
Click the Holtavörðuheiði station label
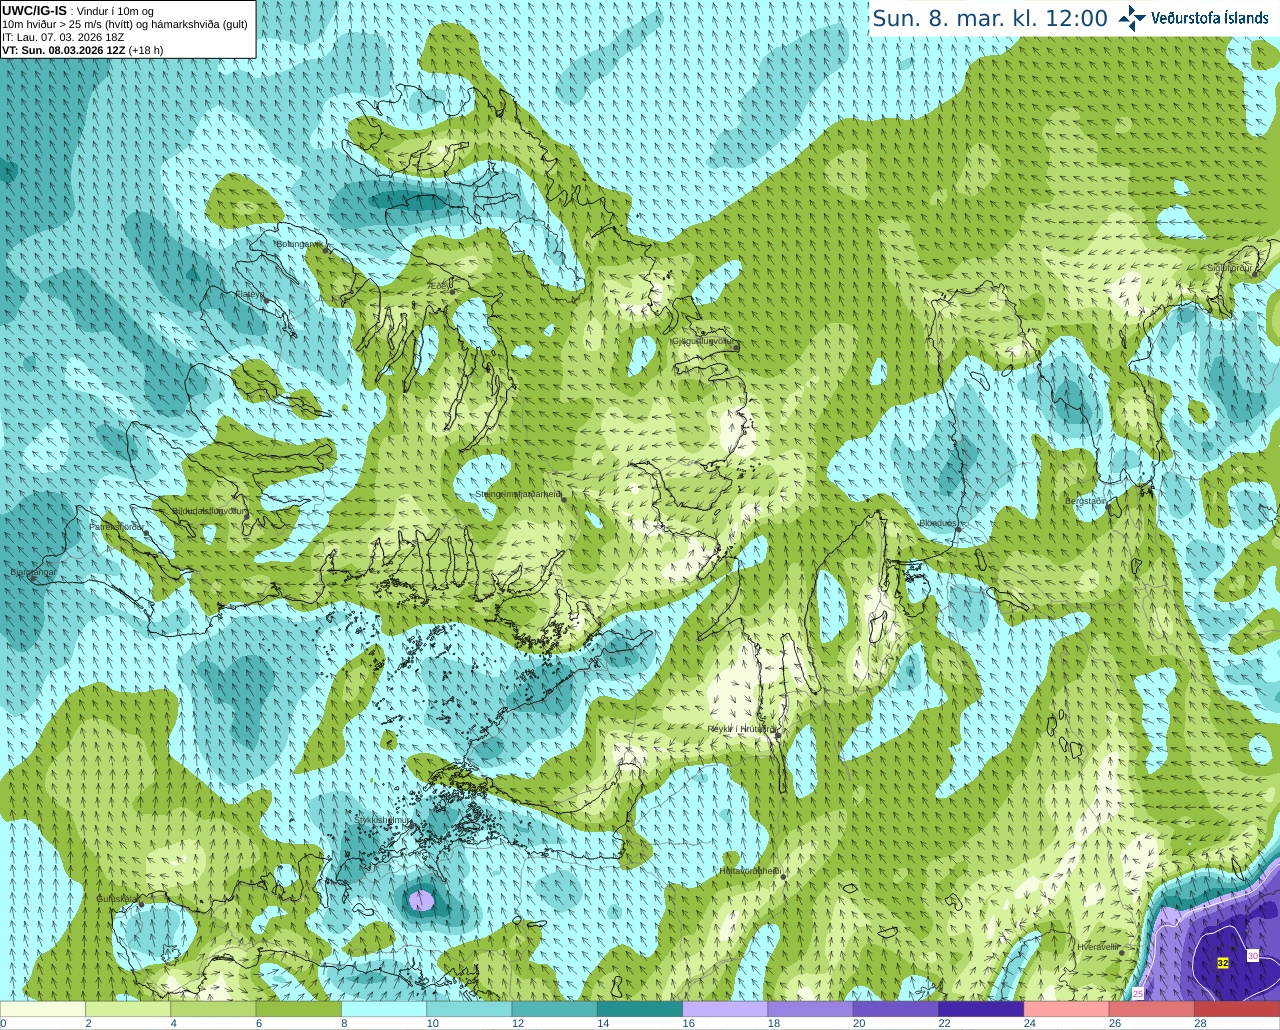tap(750, 870)
